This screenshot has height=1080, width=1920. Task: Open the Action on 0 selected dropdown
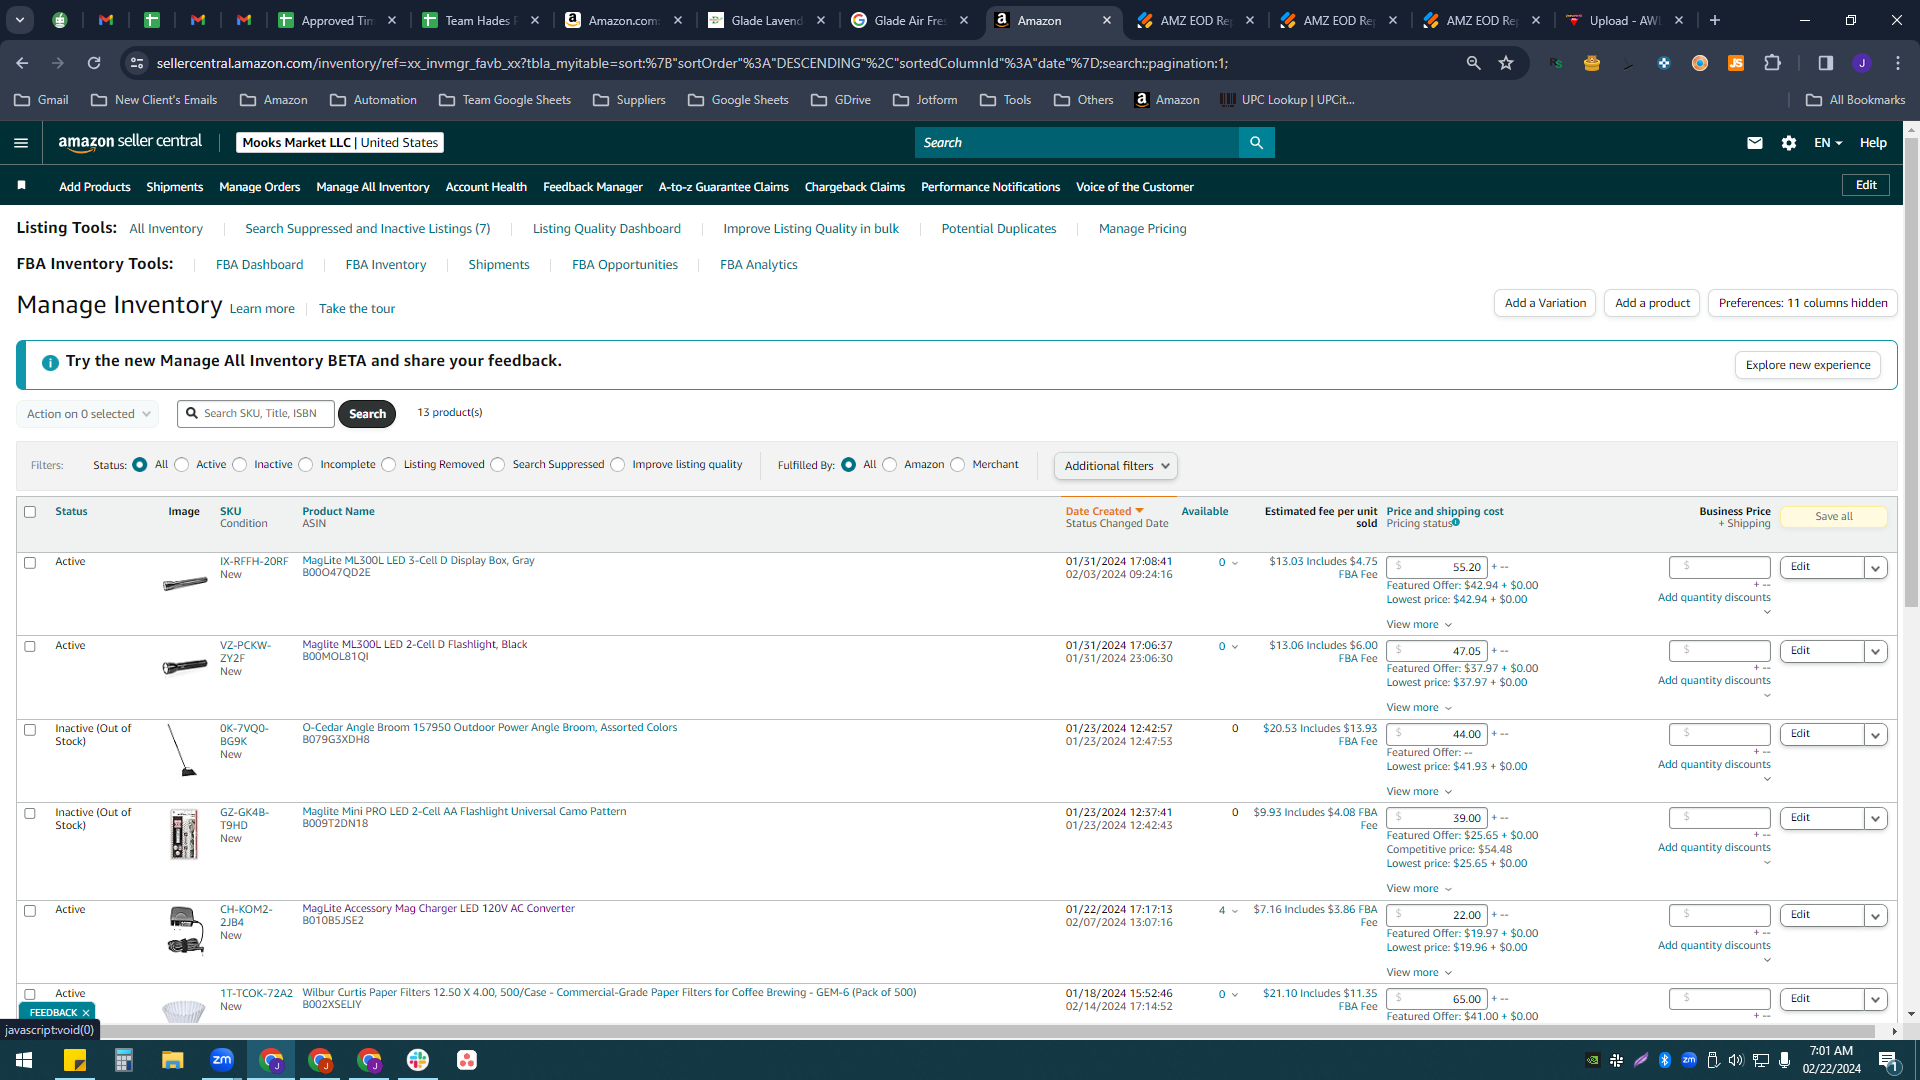click(87, 414)
